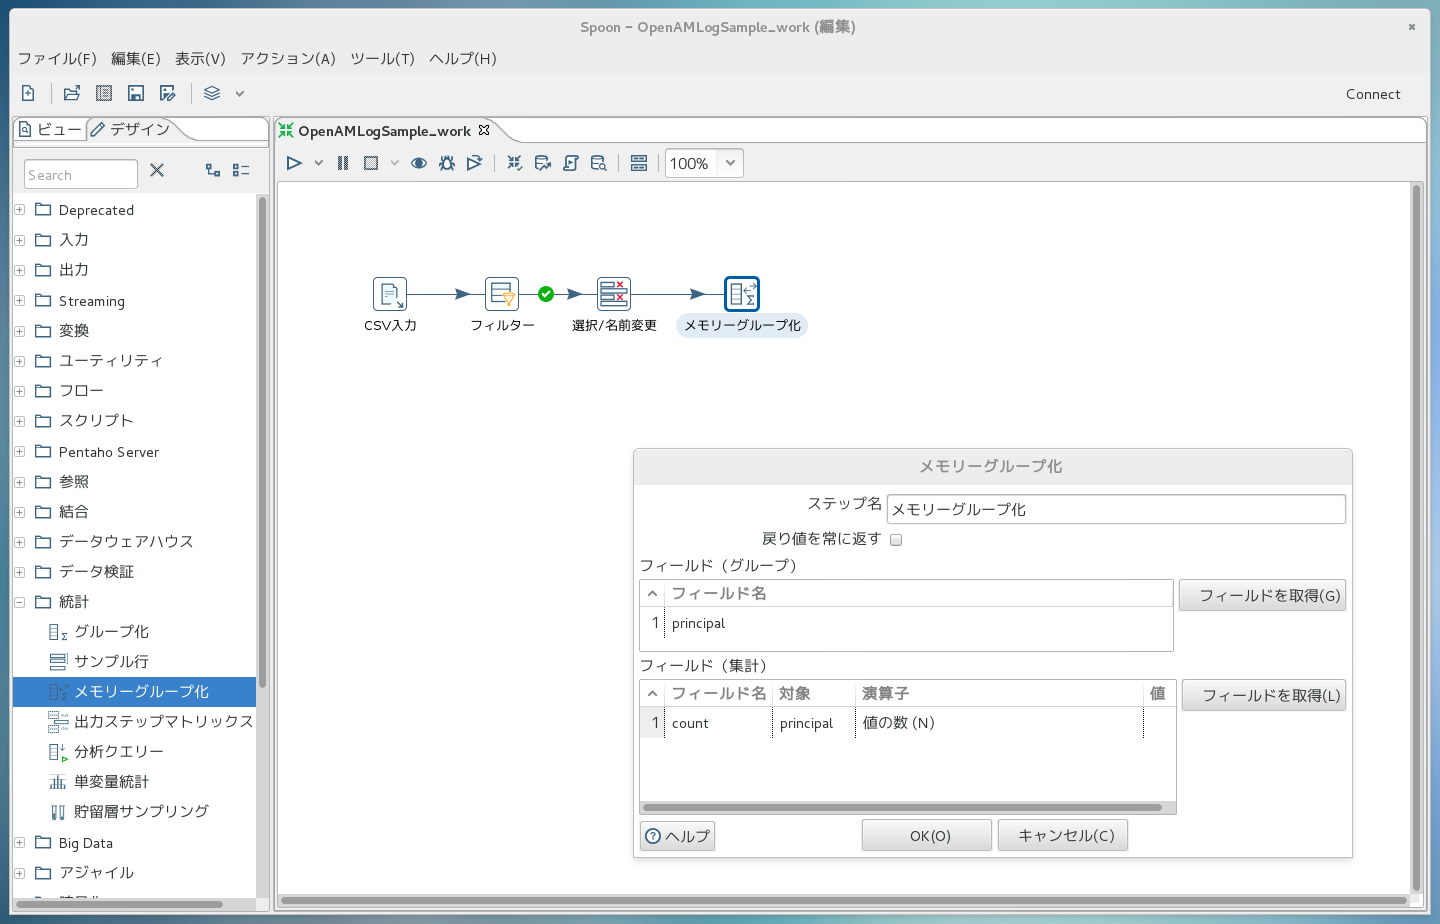
Task: Click the collapse tree icon
Action: point(241,170)
